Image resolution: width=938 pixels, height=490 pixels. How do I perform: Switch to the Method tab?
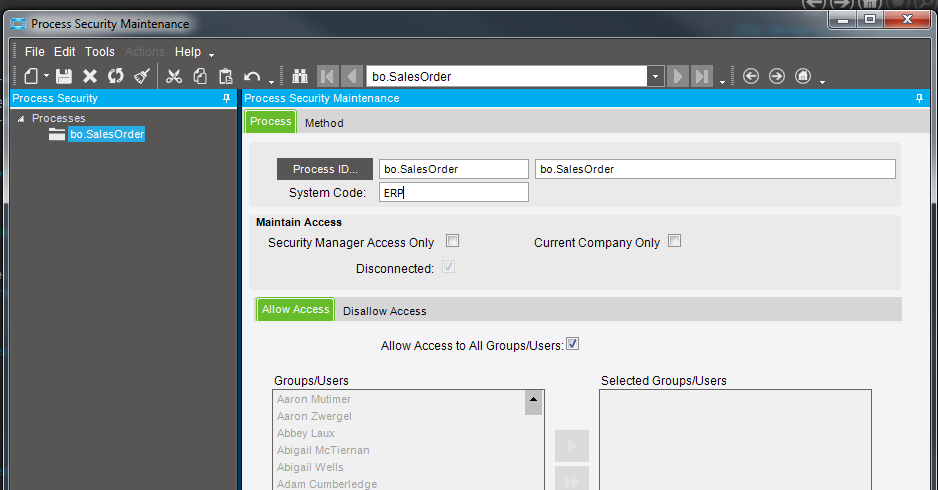click(x=324, y=123)
